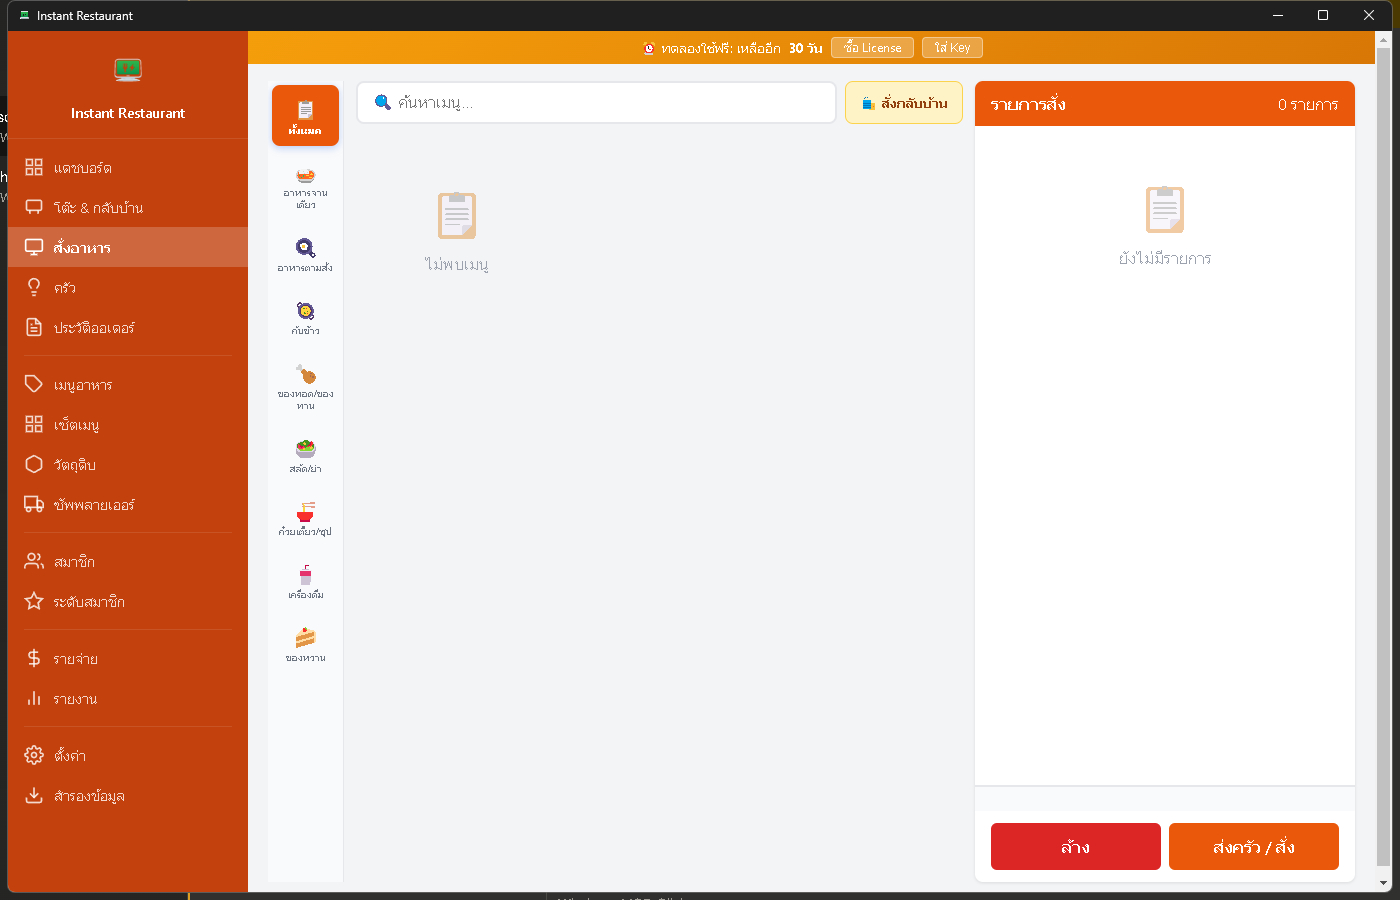
Task: Choose the อาหารตามสั่ง frying pan category
Action: [x=305, y=254]
